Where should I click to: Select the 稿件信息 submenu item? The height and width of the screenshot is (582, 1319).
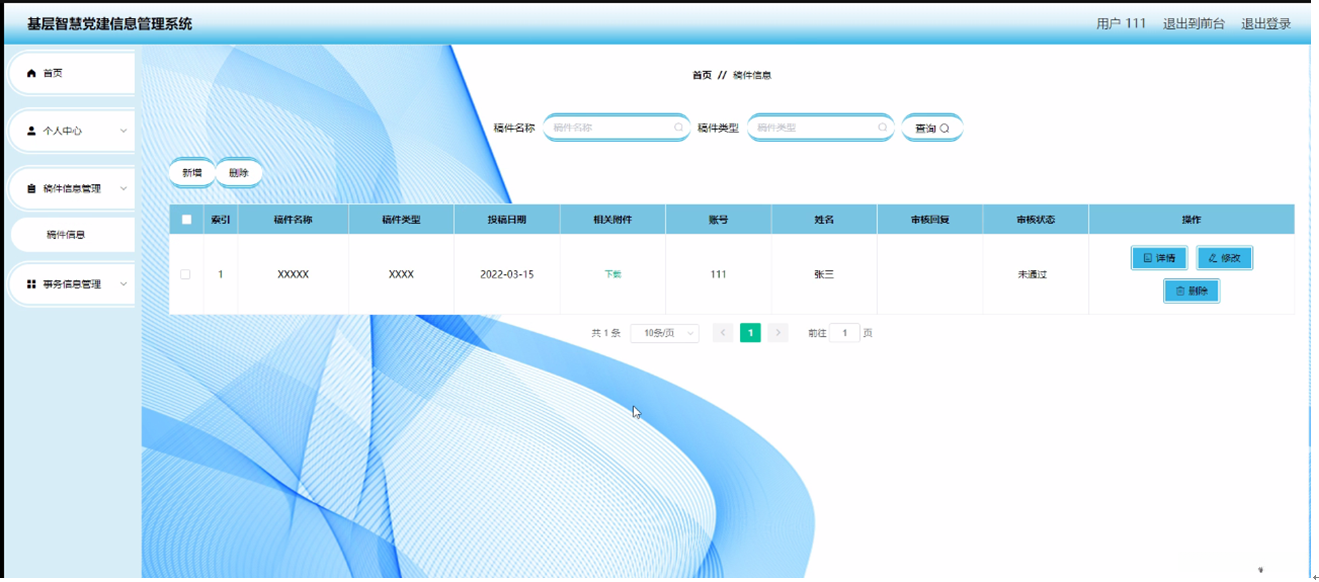point(71,235)
